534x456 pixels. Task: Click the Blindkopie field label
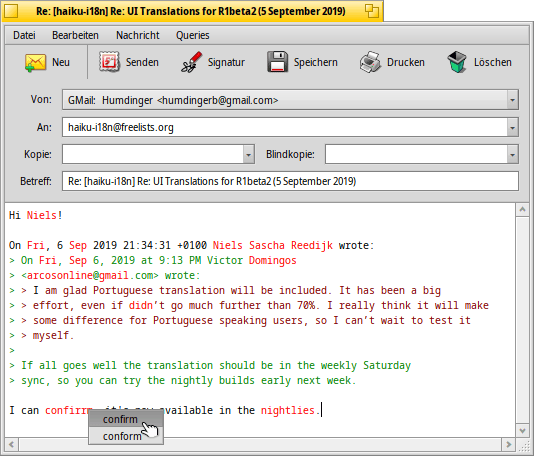(290, 154)
